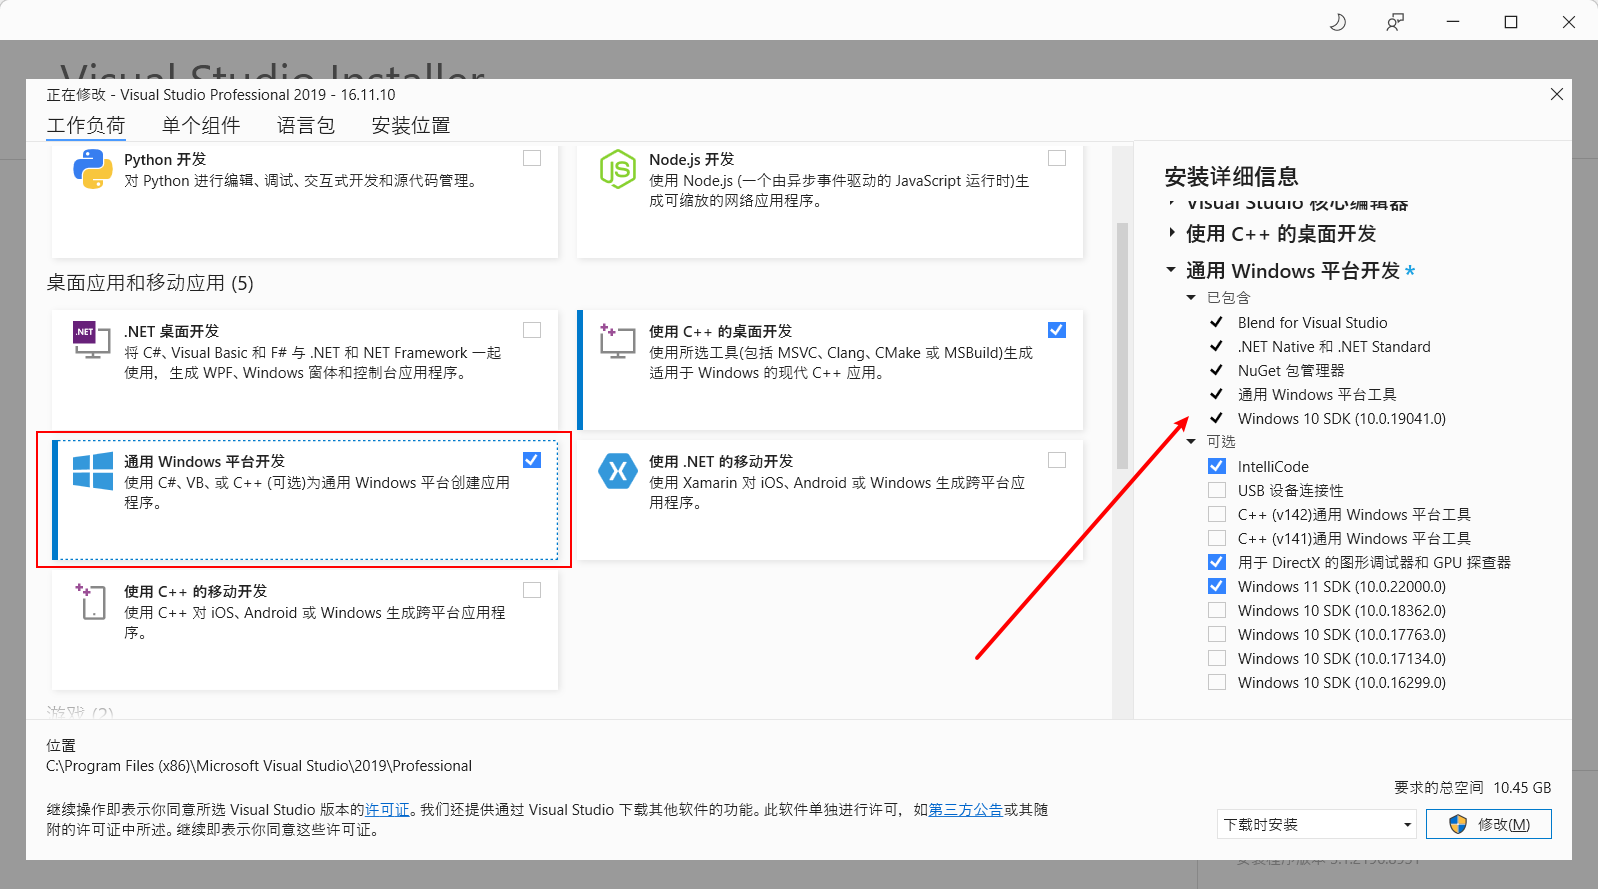Click the Node.js development workload icon
1598x889 pixels.
(618, 169)
